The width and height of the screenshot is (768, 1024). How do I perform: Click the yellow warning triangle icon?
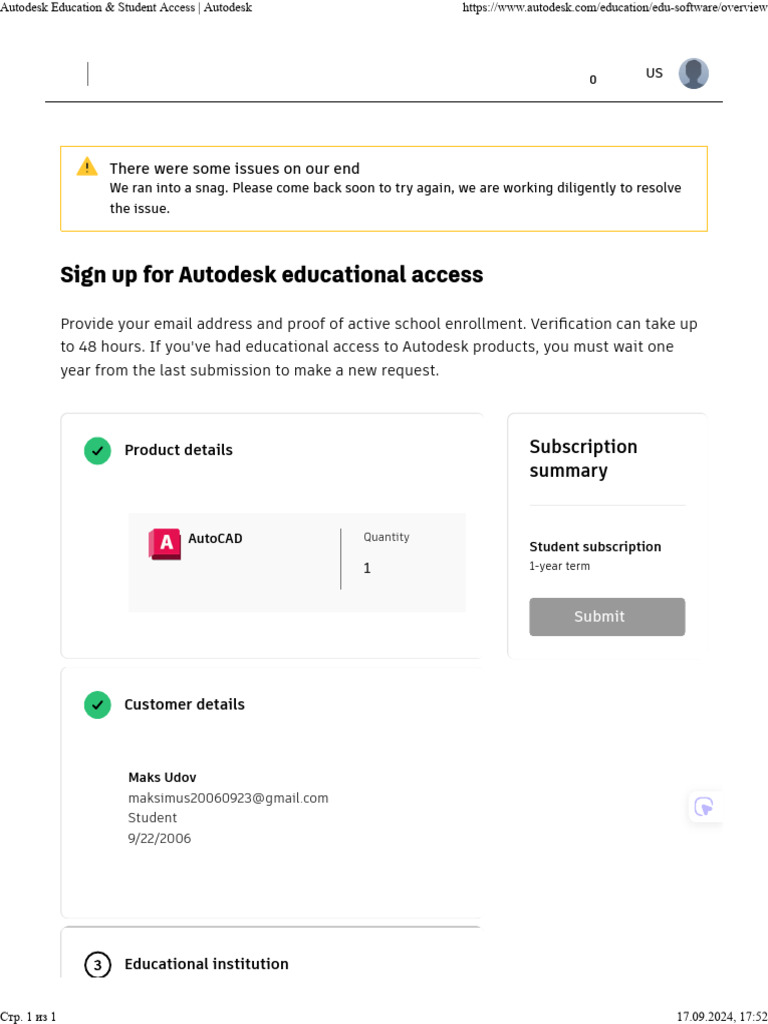[x=87, y=167]
